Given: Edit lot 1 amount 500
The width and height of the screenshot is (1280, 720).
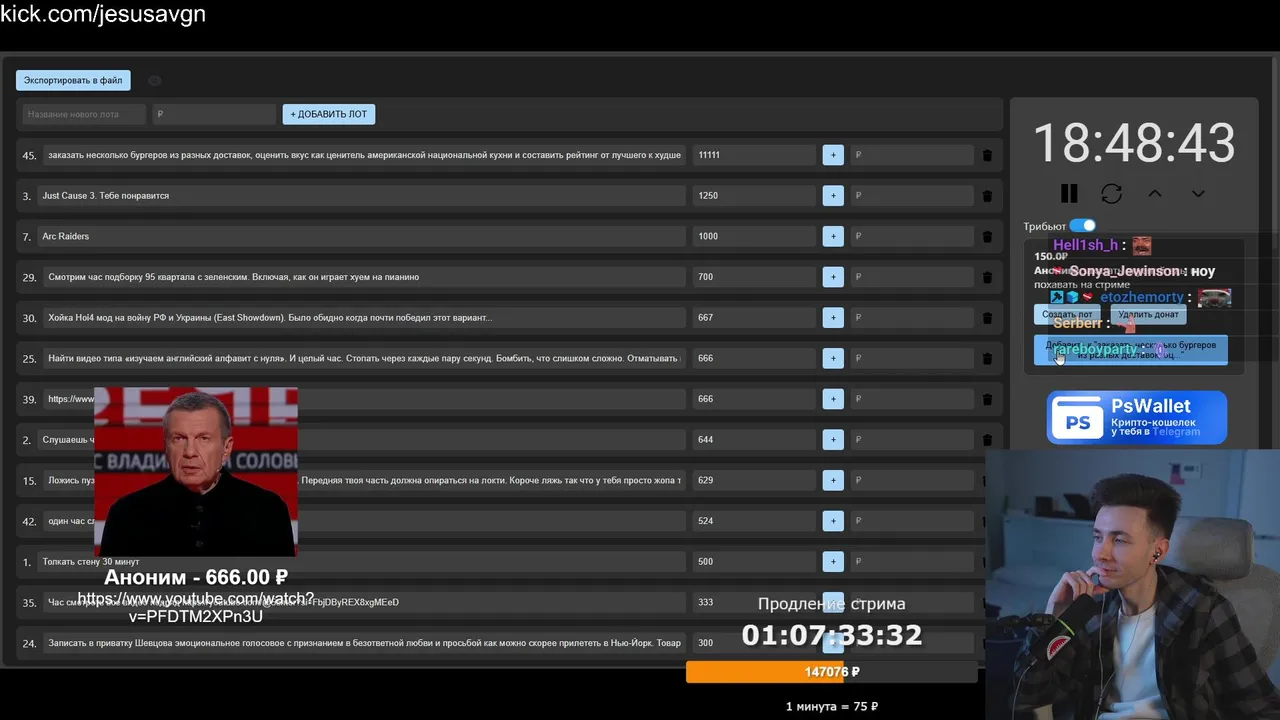Looking at the screenshot, I should tap(754, 561).
